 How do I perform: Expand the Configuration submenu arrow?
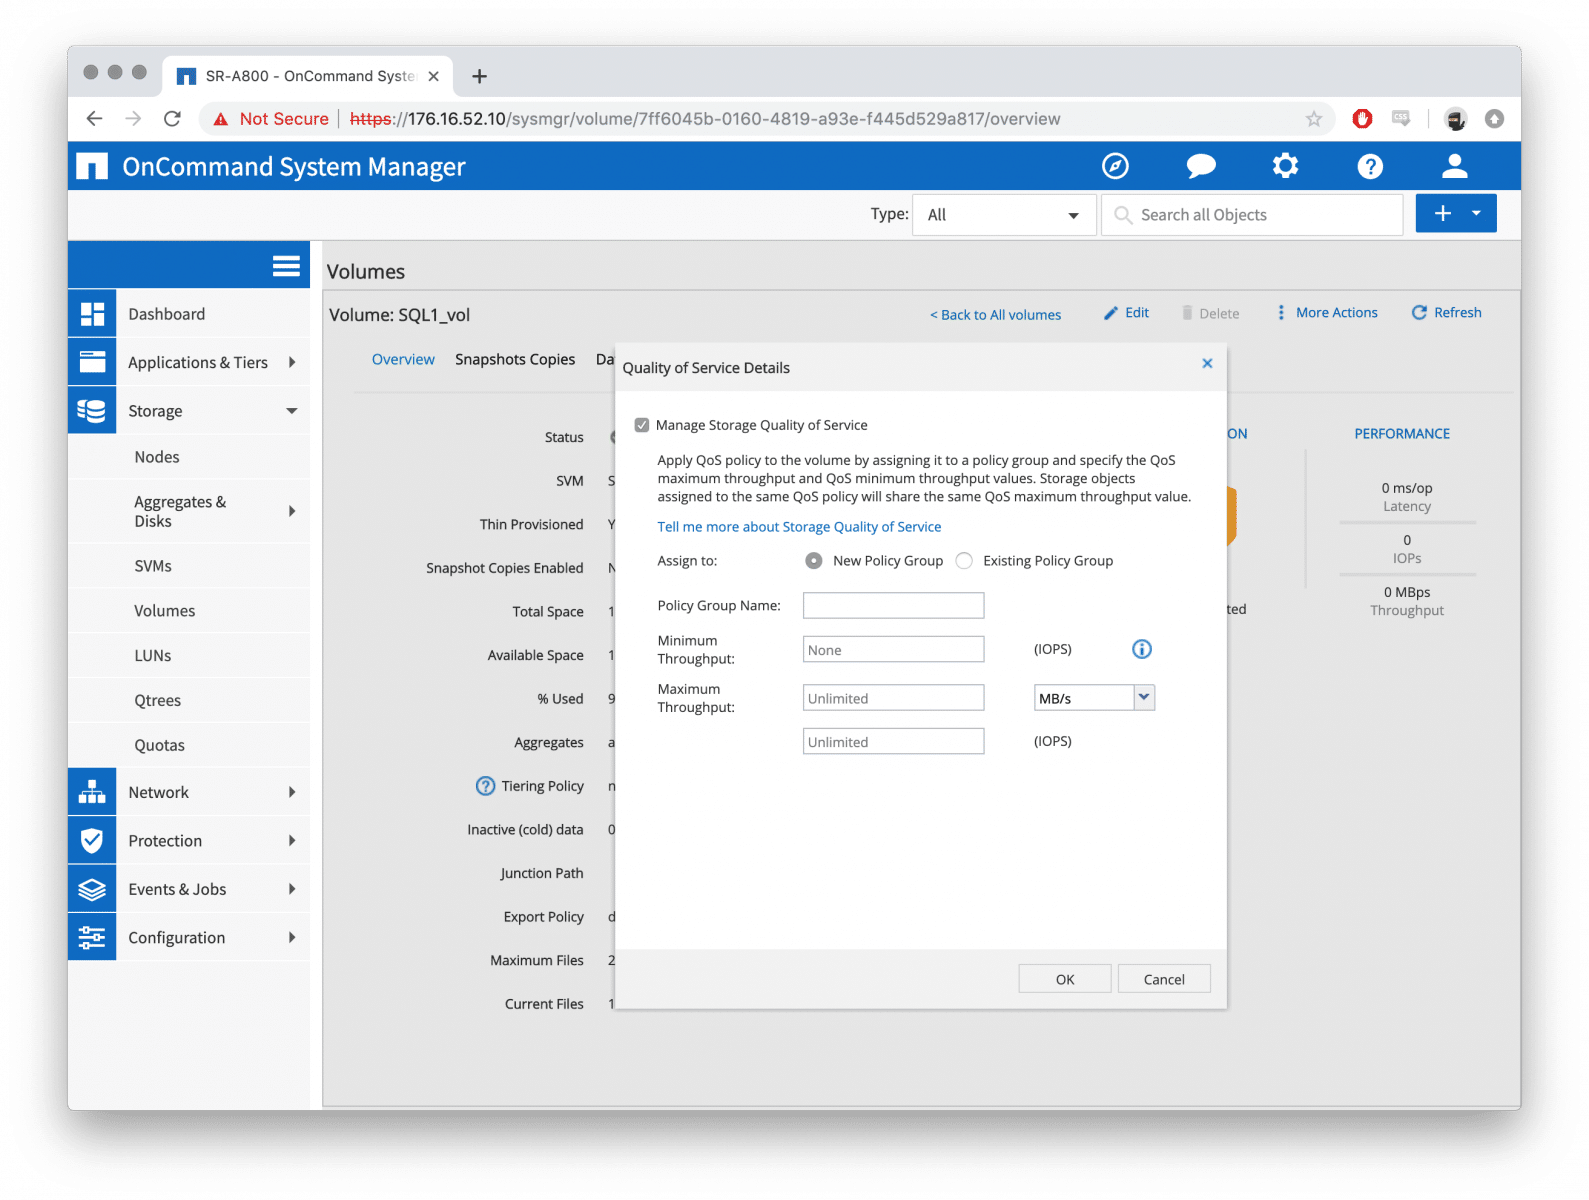(x=292, y=938)
